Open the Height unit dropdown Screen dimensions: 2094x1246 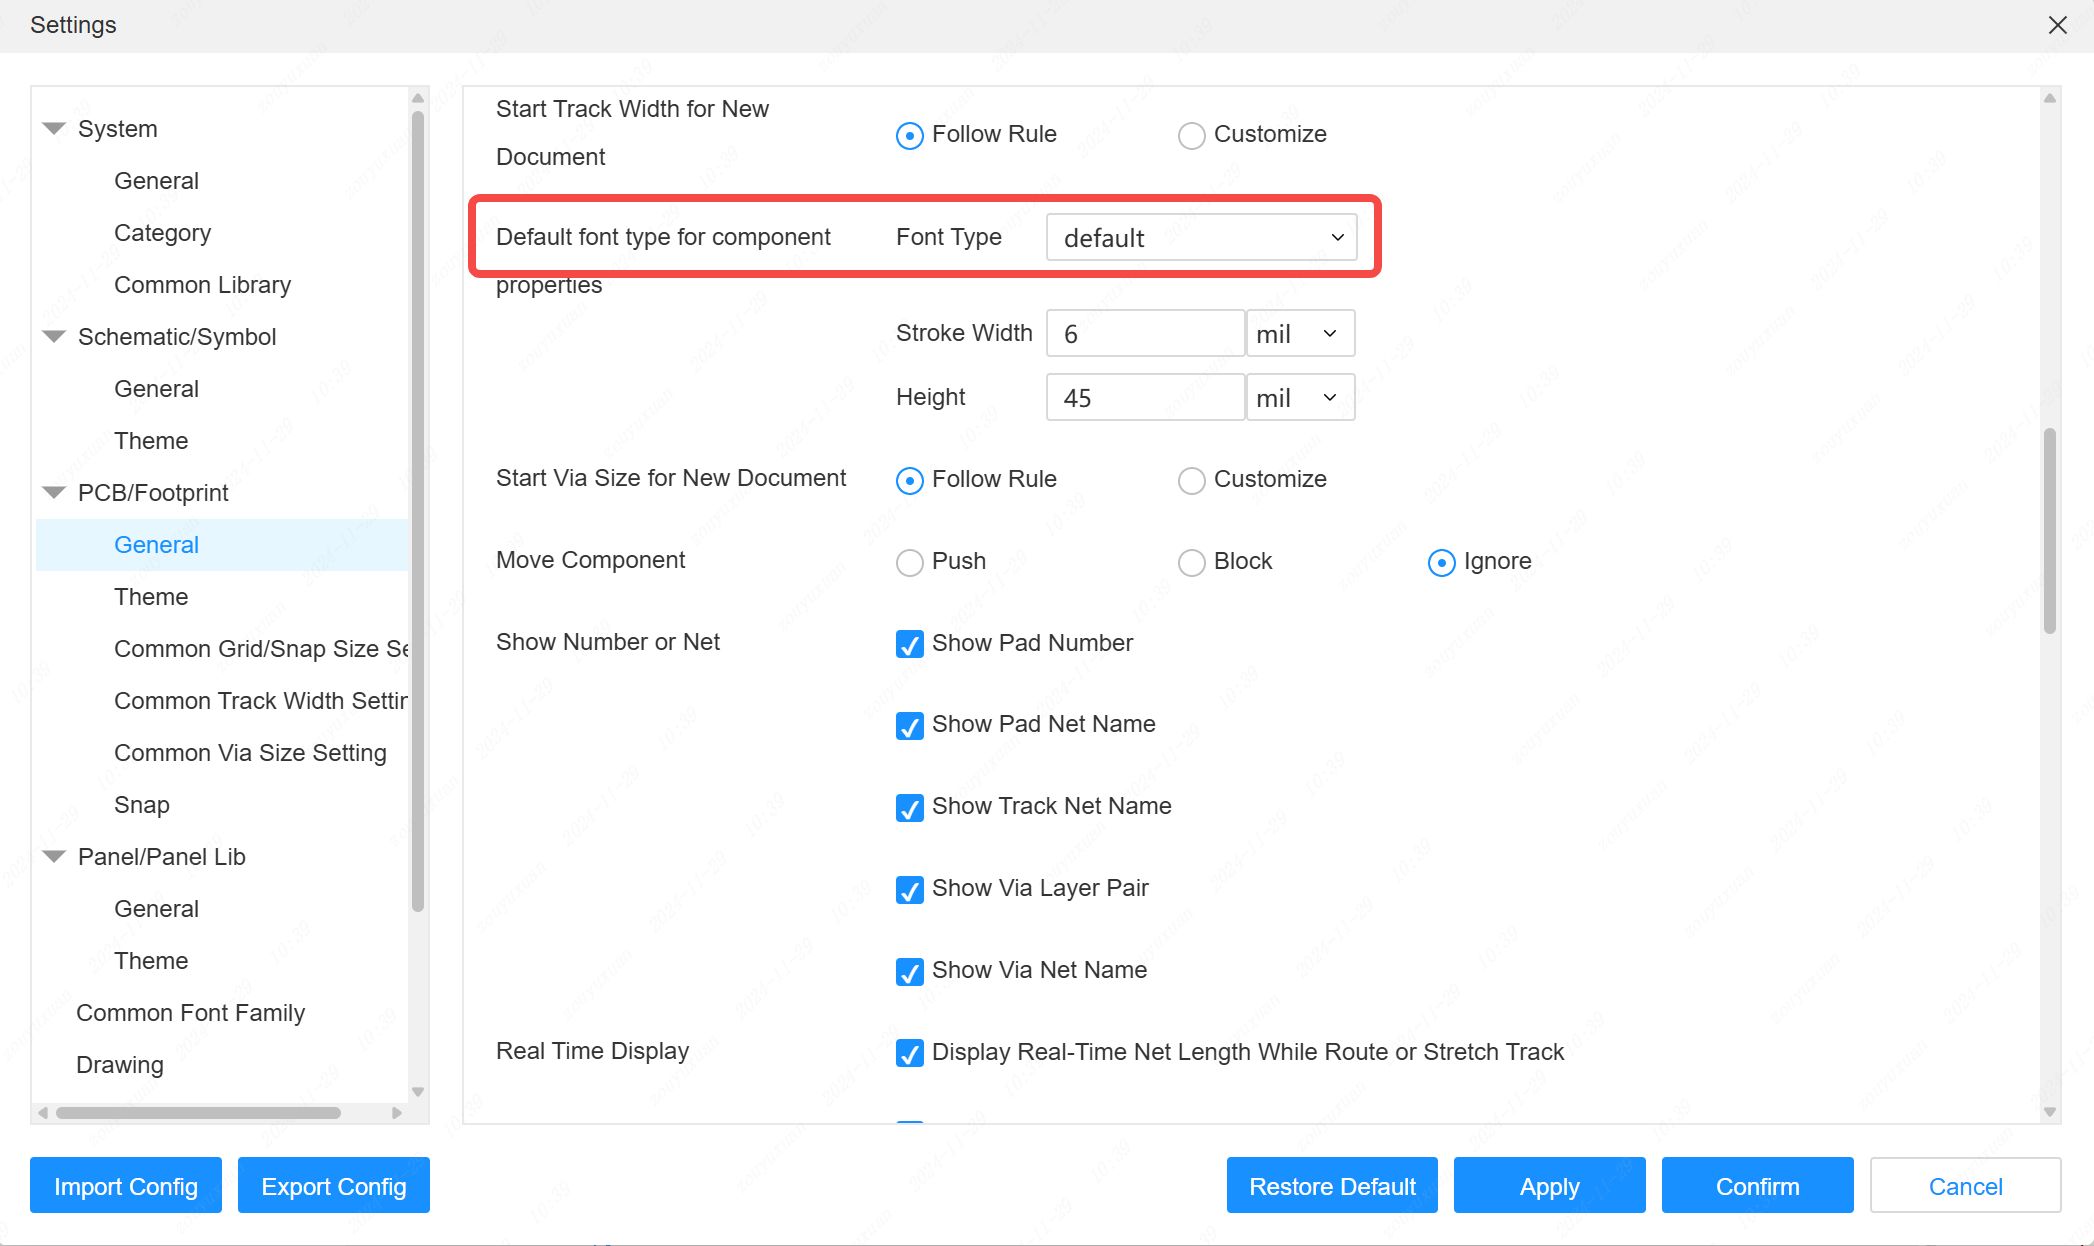coord(1299,398)
